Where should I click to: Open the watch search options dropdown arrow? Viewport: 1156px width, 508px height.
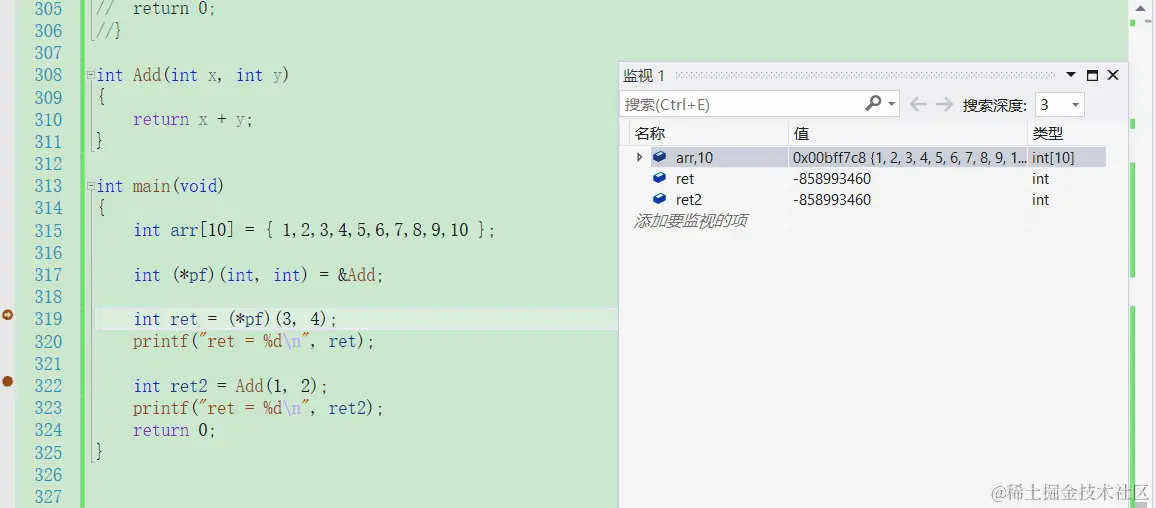[892, 104]
